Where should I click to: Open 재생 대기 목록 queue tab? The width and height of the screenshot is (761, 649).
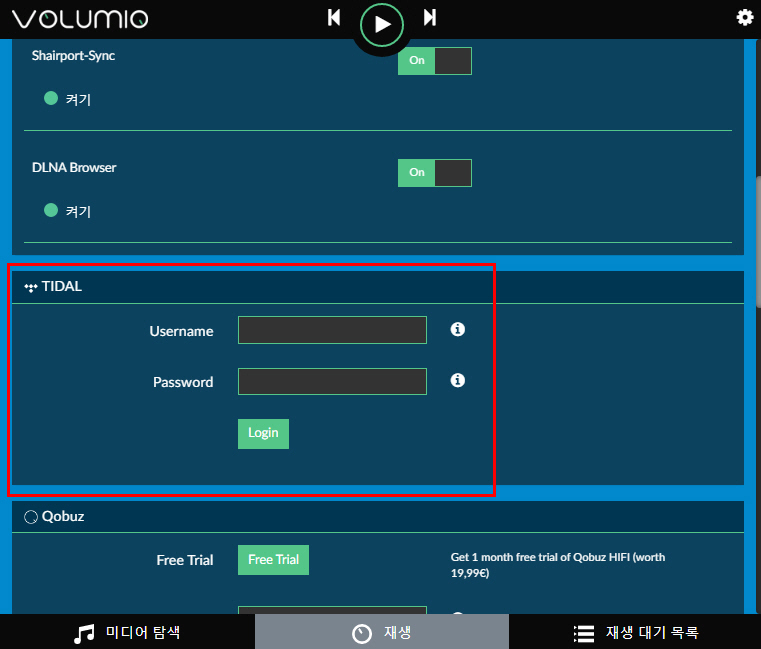click(x=635, y=632)
